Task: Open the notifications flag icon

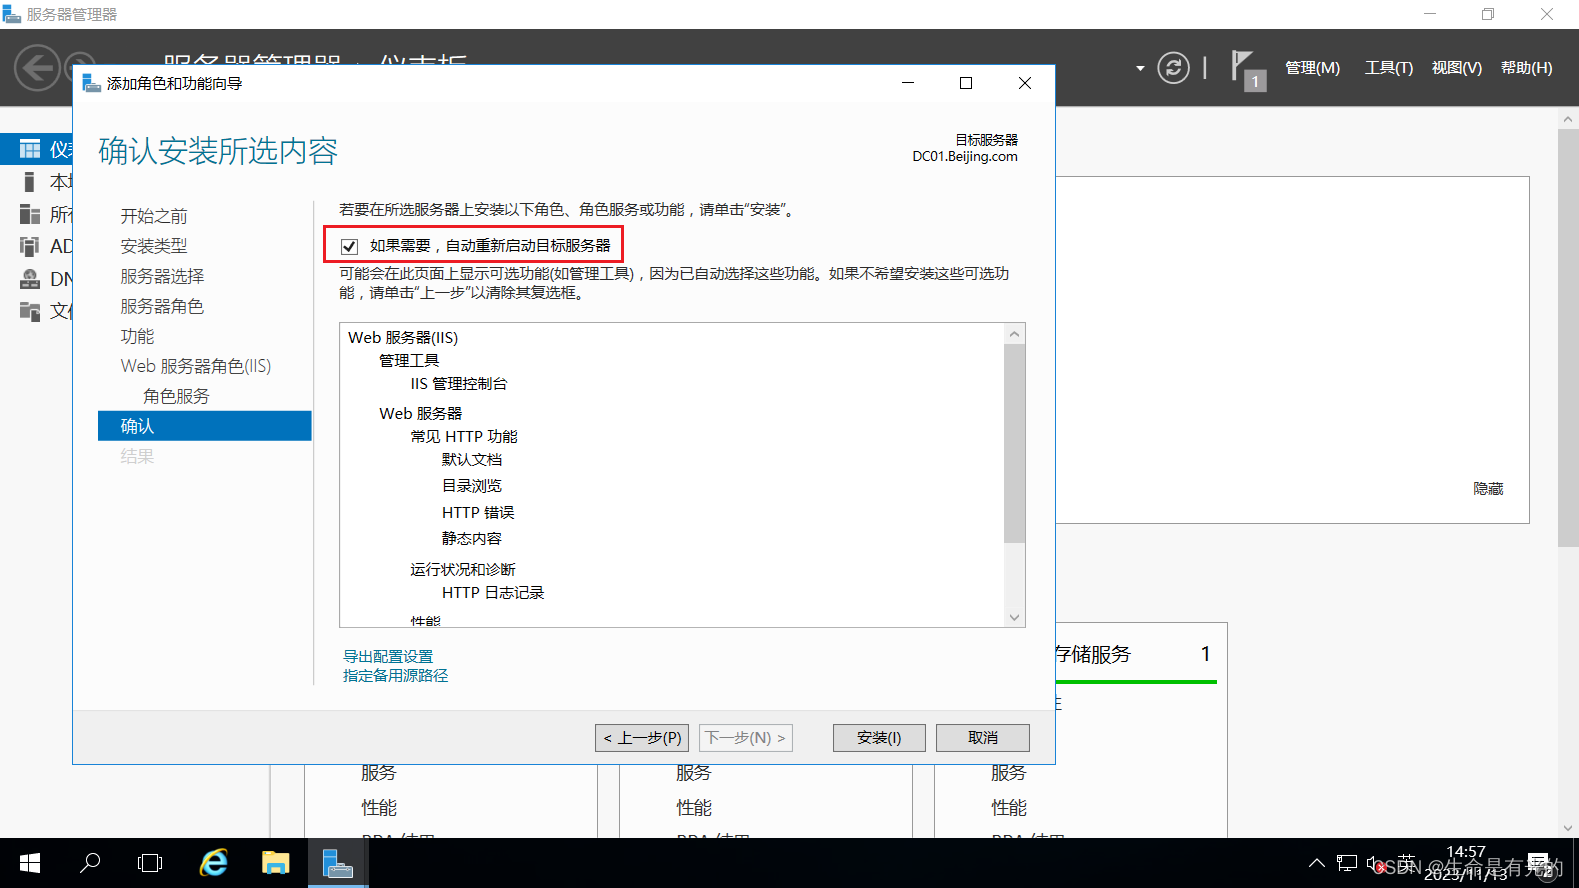Action: pyautogui.click(x=1247, y=70)
